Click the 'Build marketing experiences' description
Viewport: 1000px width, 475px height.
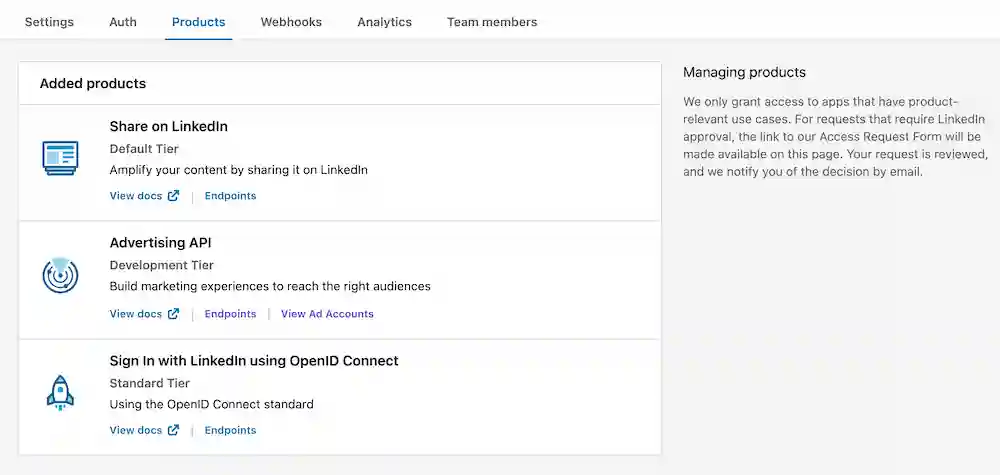tap(270, 286)
